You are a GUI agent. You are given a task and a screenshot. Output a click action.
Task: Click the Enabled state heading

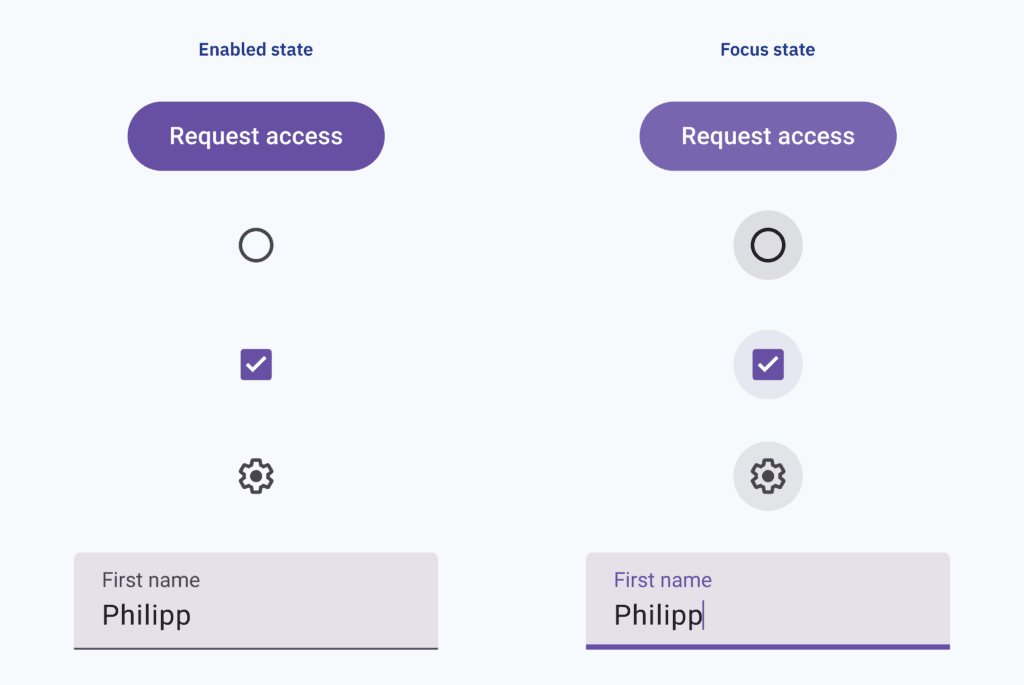(256, 49)
